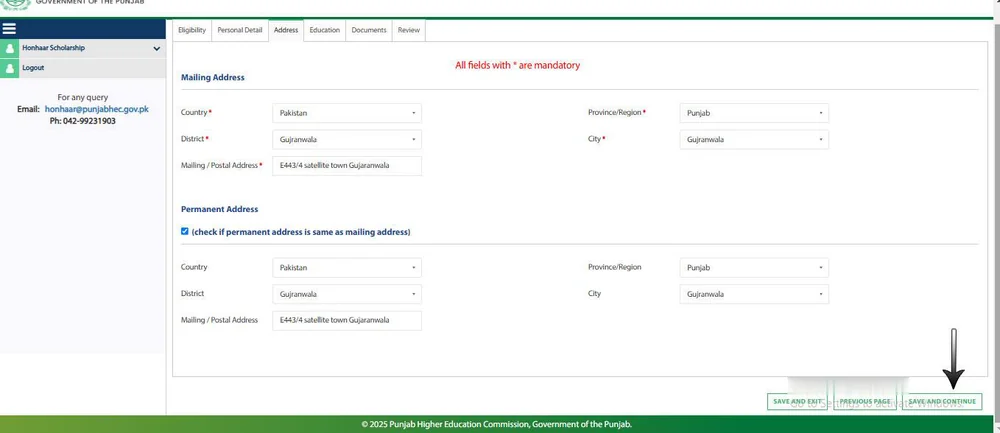The image size is (1000, 433).
Task: Open the Permanent Address Country dropdown
Action: pyautogui.click(x=347, y=268)
